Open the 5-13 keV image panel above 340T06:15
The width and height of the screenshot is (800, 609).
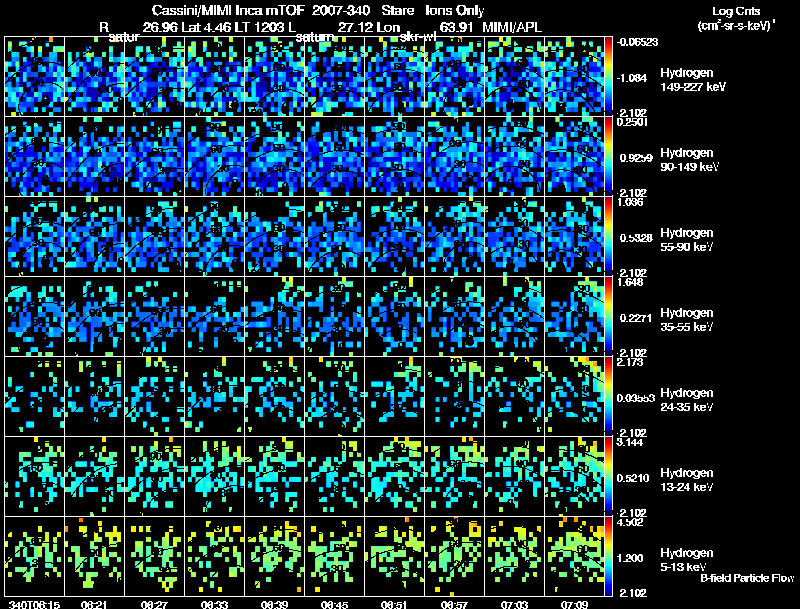34,556
